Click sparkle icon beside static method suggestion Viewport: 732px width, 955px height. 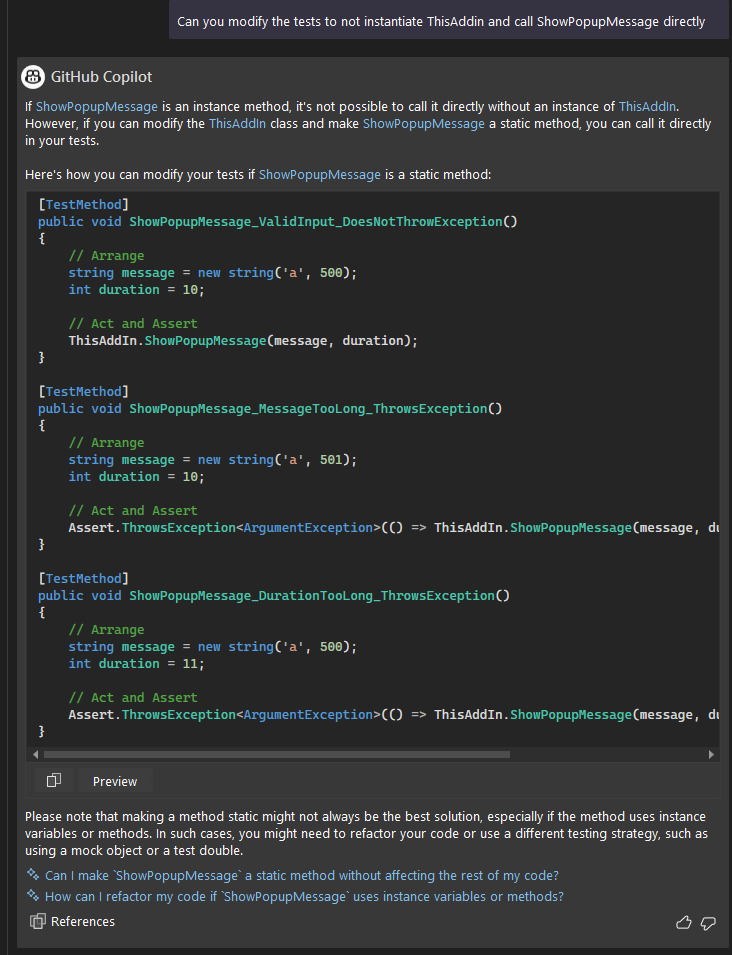tap(33, 875)
